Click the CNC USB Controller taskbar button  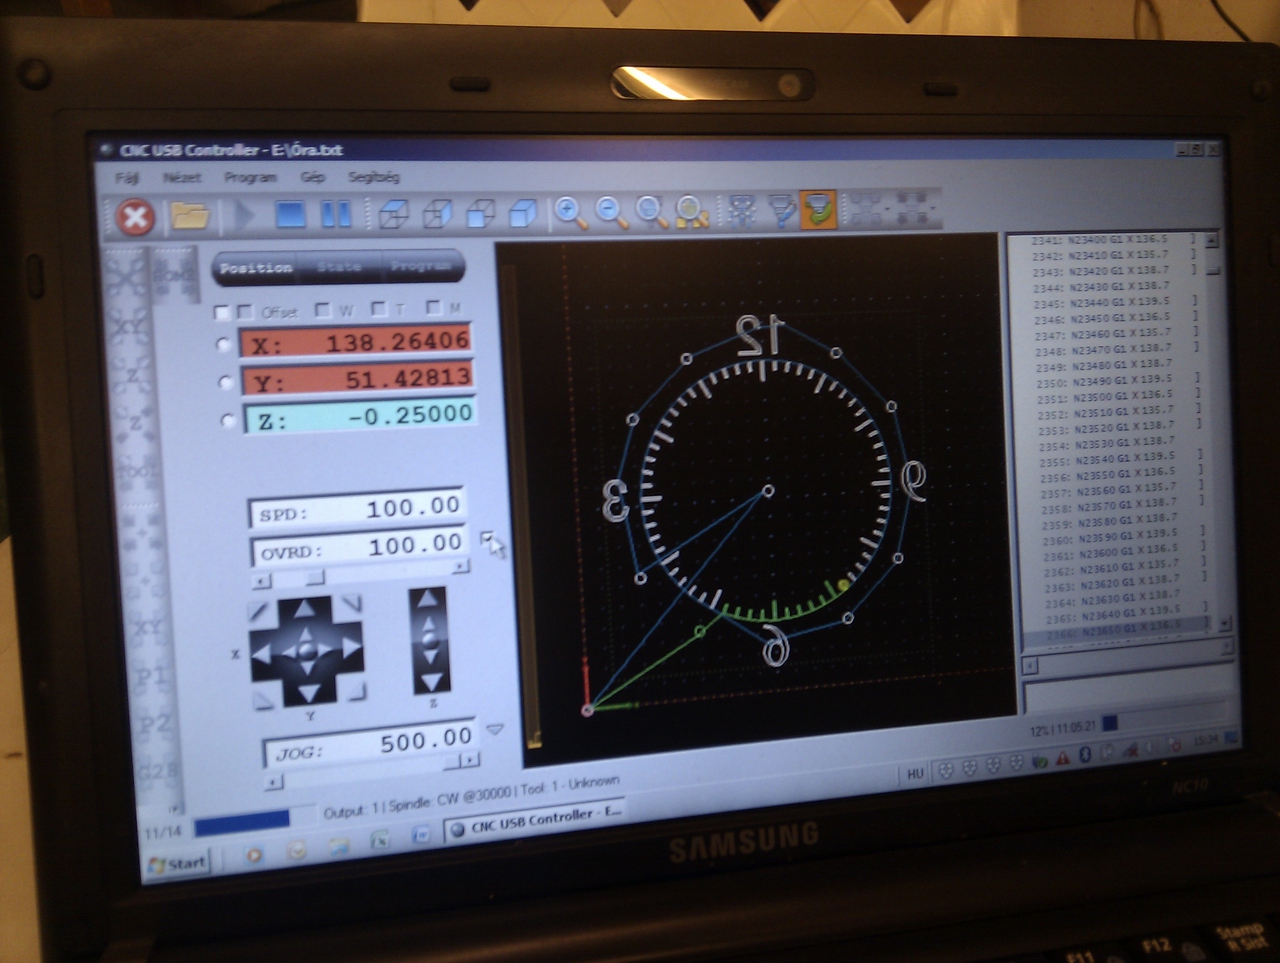(537, 822)
